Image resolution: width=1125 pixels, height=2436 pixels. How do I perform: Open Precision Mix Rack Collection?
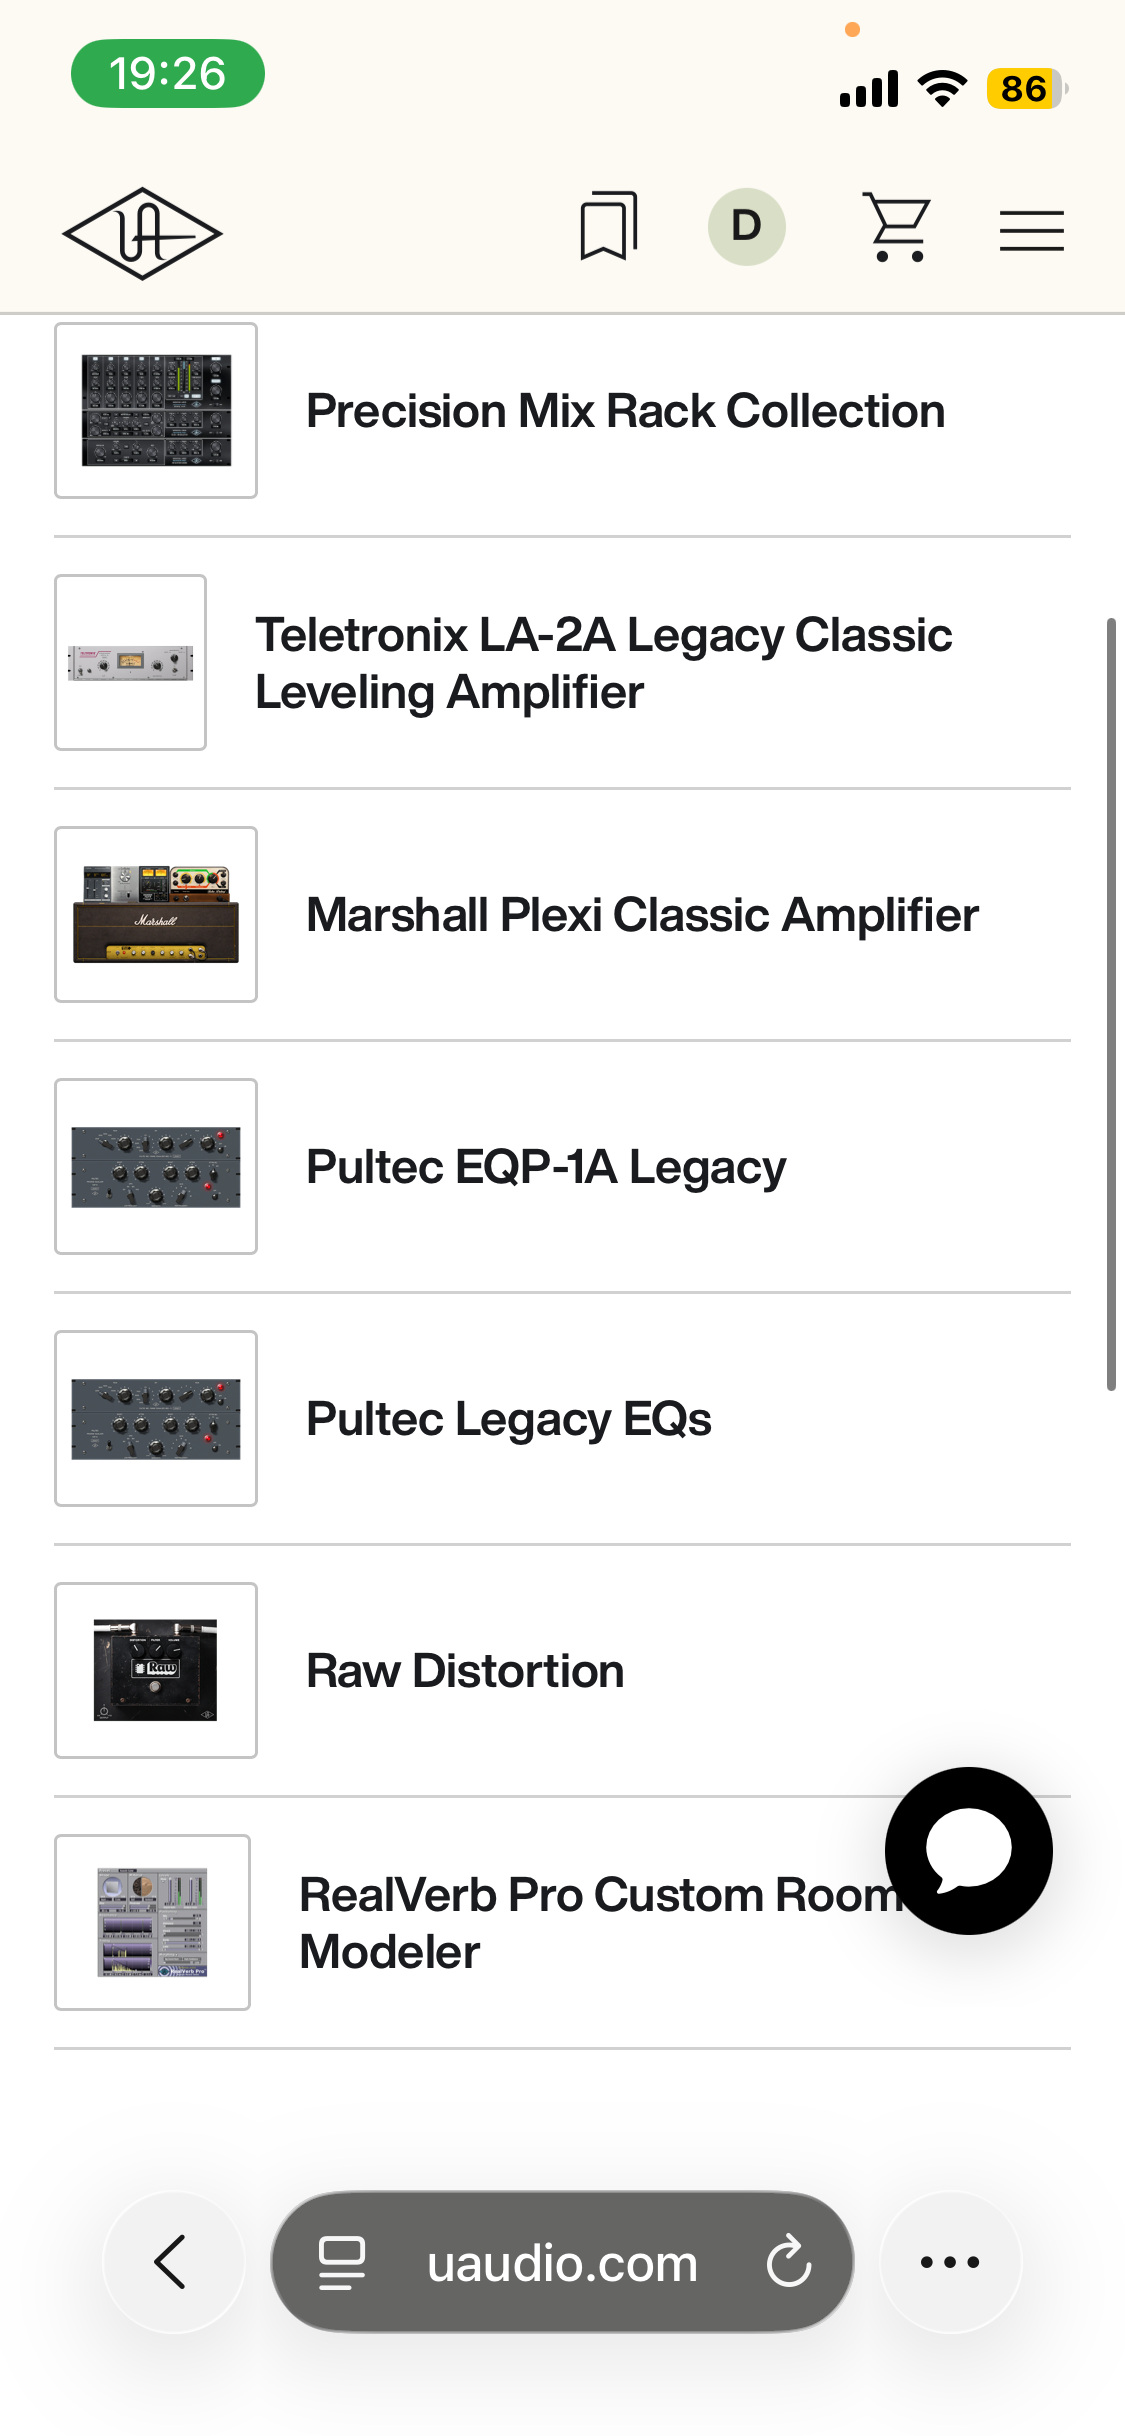pyautogui.click(x=562, y=411)
